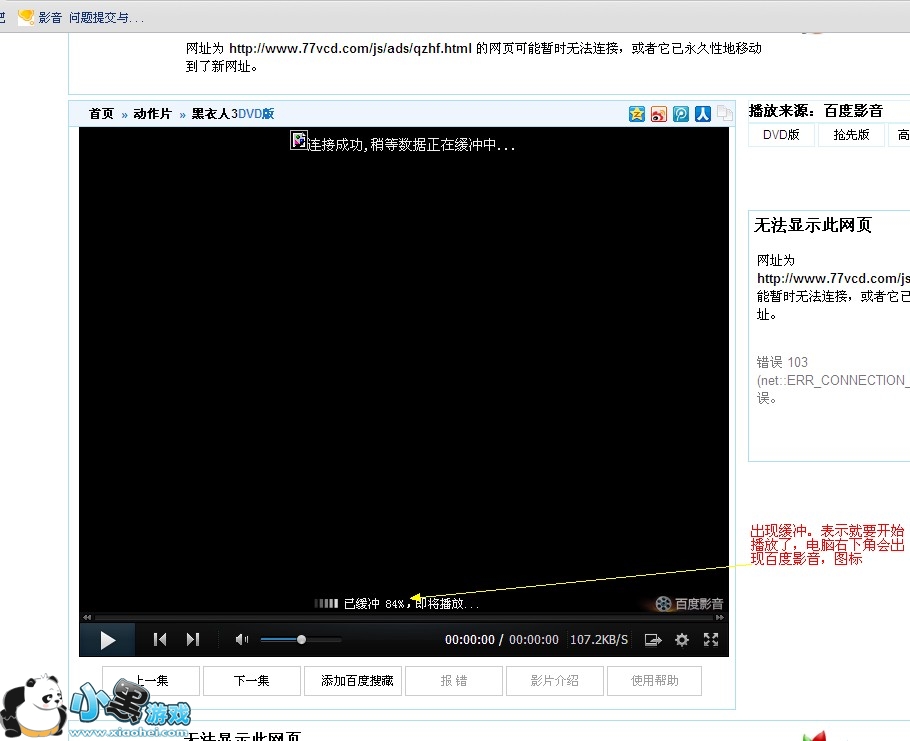910x741 pixels.
Task: Open the 首页 breadcrumb link
Action: click(x=101, y=114)
